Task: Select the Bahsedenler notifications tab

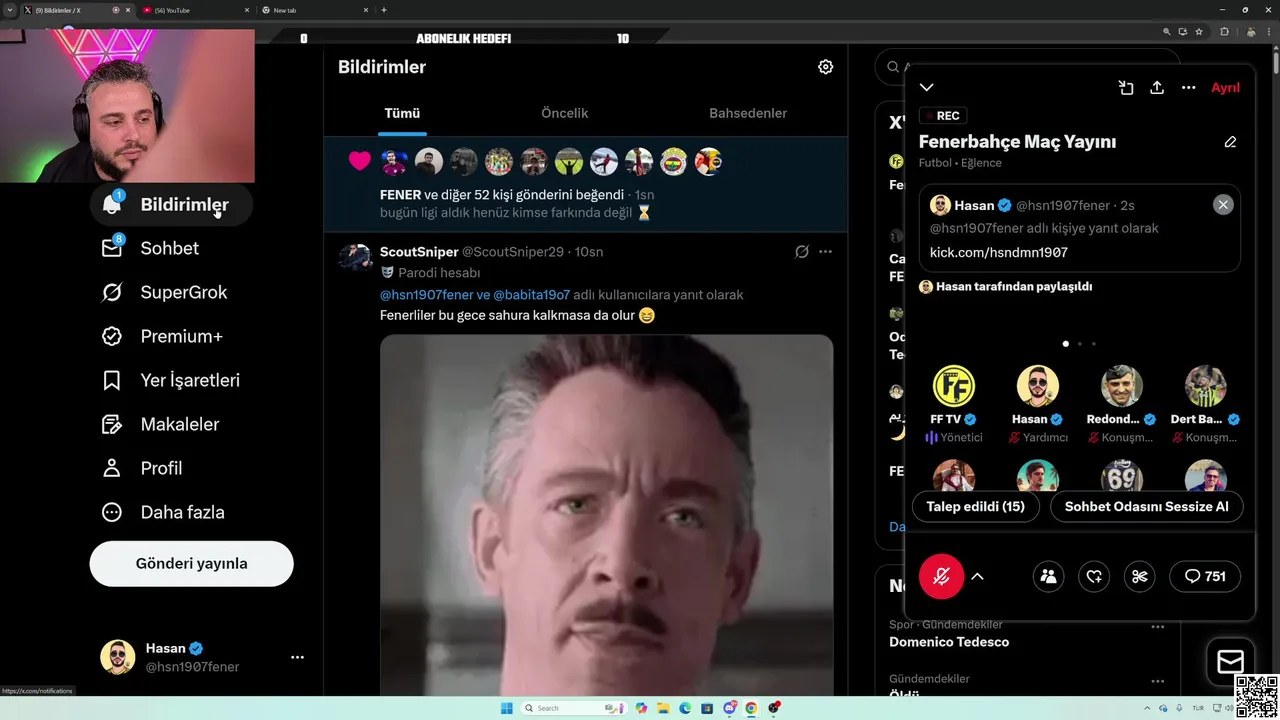Action: tap(748, 113)
